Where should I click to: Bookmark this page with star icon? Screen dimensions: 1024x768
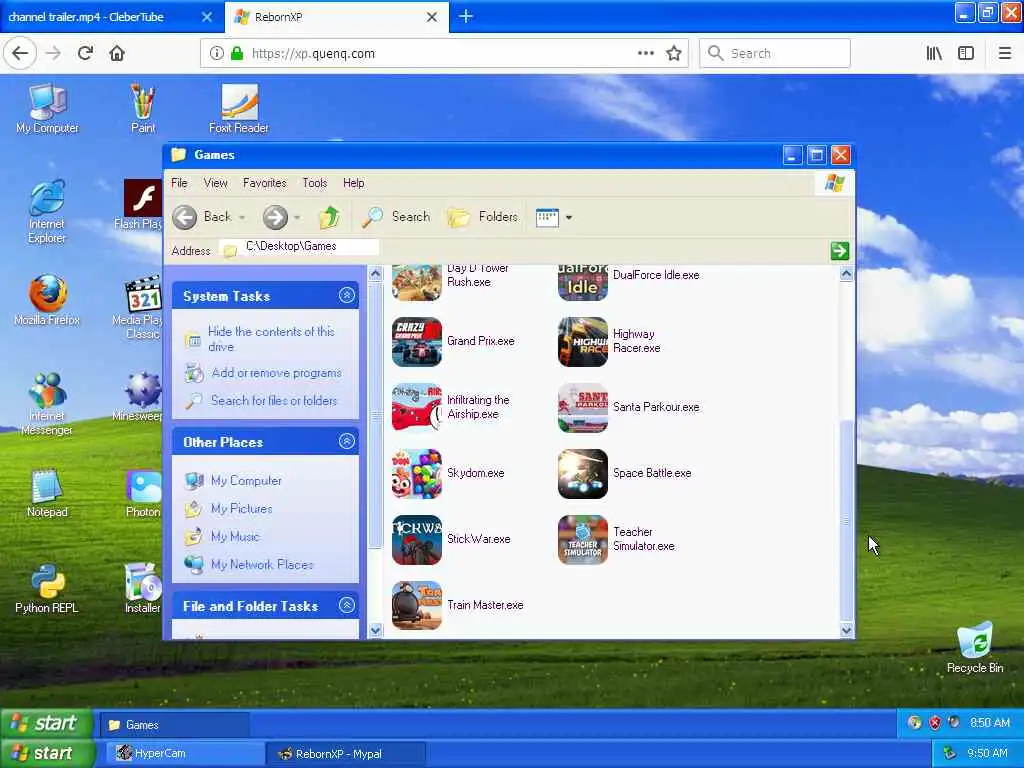[x=674, y=54]
